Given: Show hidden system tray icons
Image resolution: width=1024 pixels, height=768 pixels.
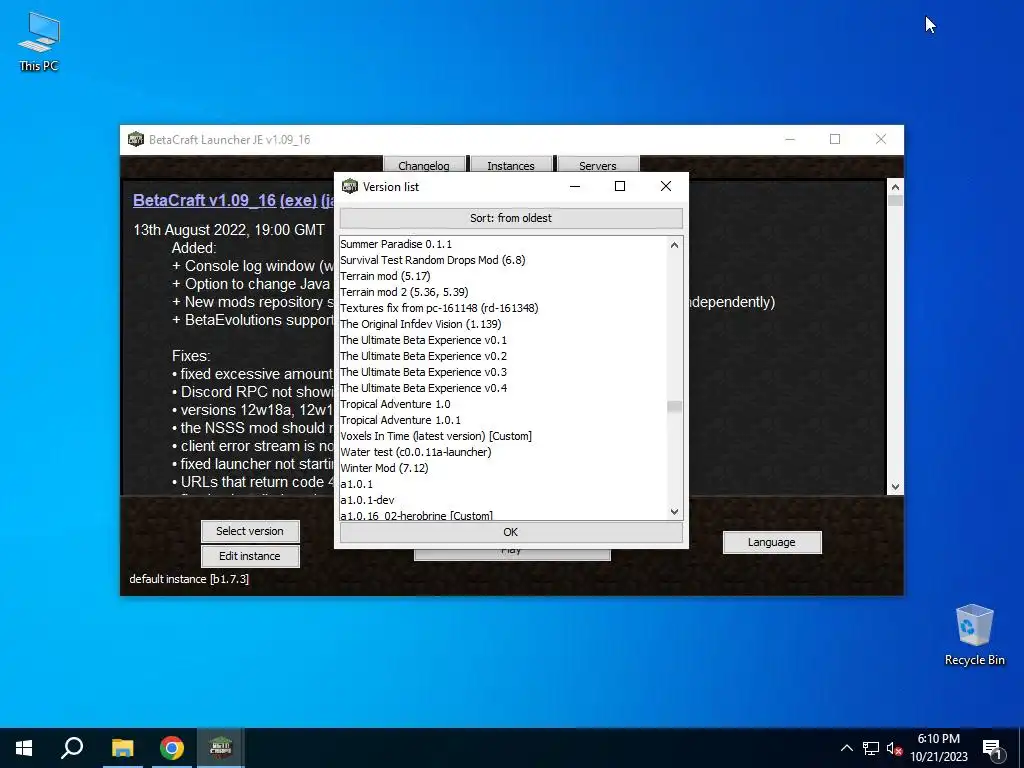Looking at the screenshot, I should point(846,748).
